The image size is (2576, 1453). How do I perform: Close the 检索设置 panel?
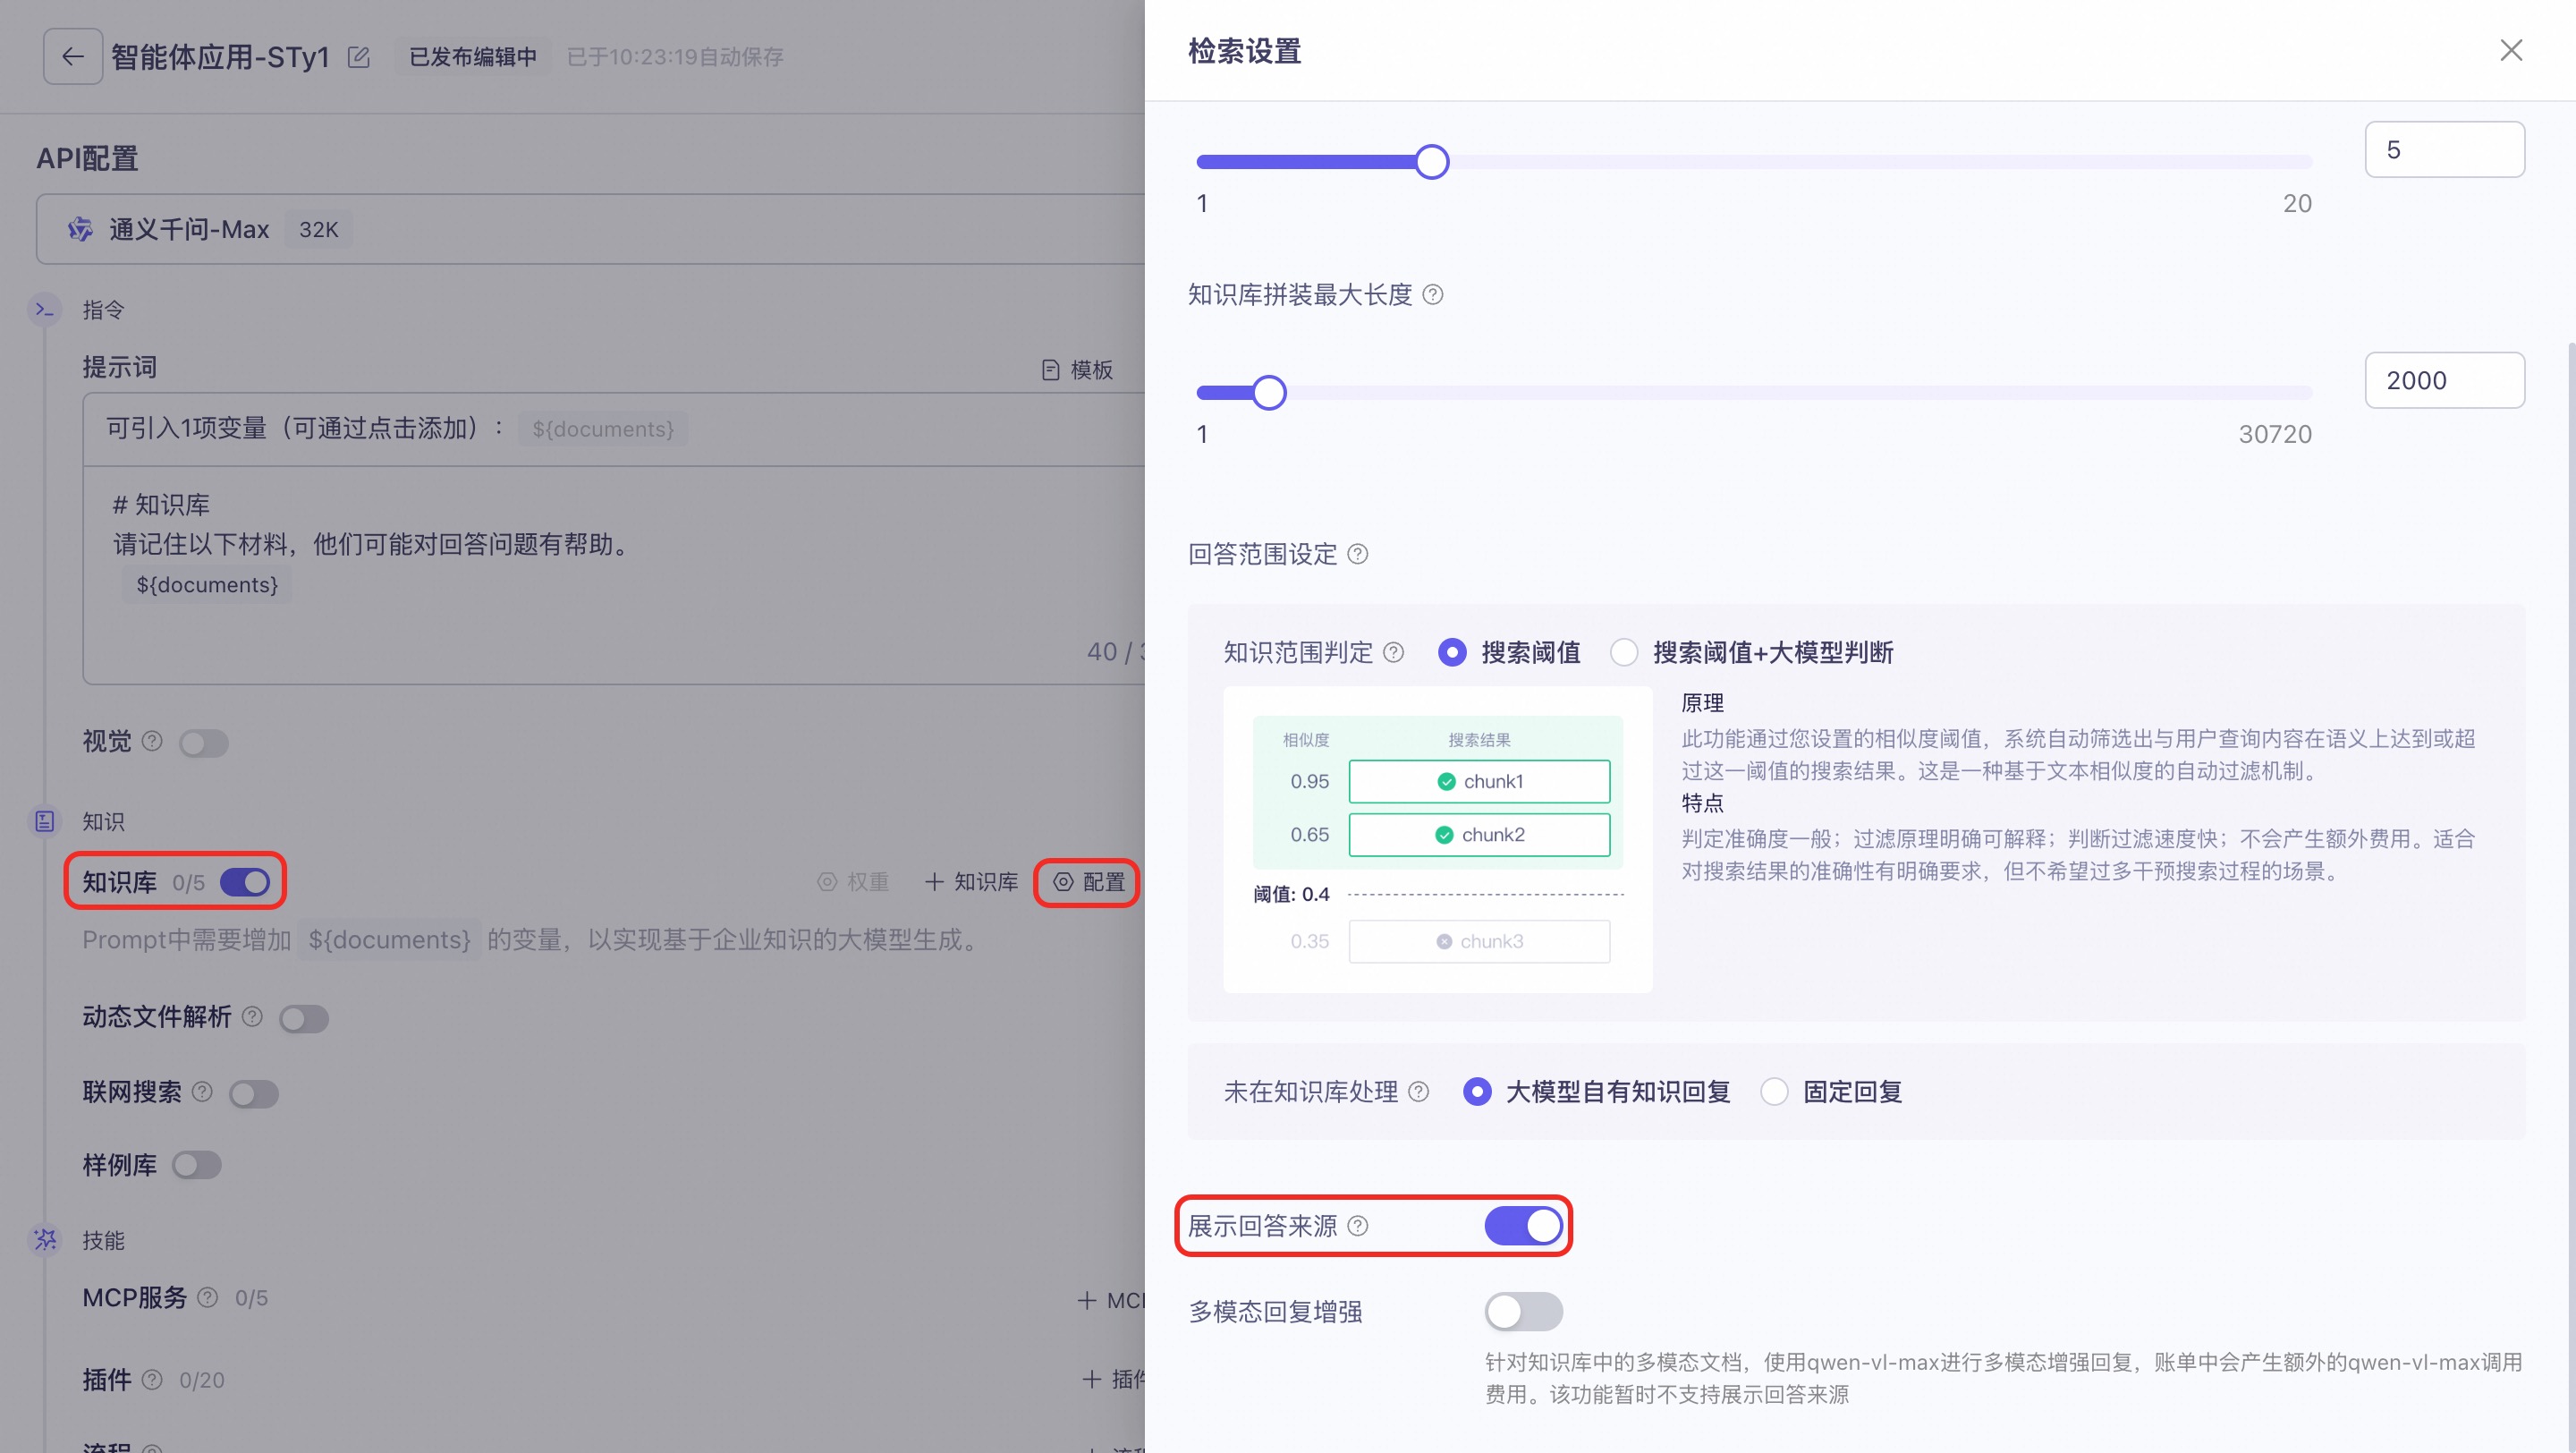click(2510, 50)
